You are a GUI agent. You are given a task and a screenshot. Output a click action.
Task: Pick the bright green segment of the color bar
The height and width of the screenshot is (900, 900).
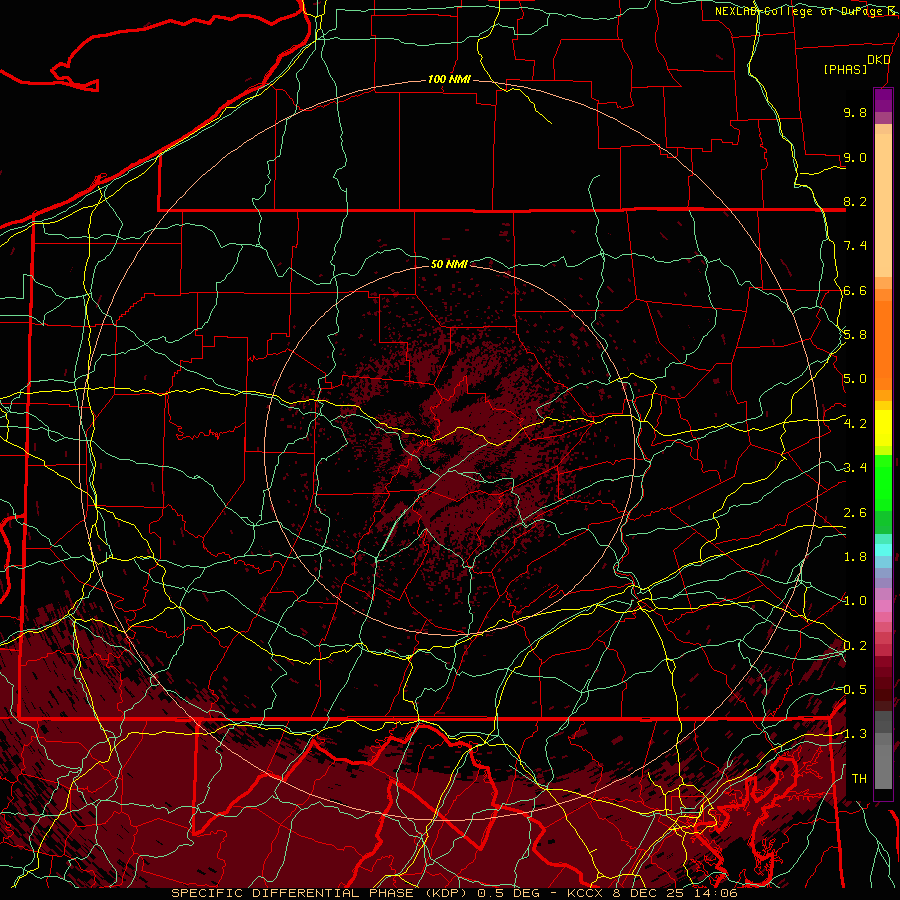pos(883,482)
